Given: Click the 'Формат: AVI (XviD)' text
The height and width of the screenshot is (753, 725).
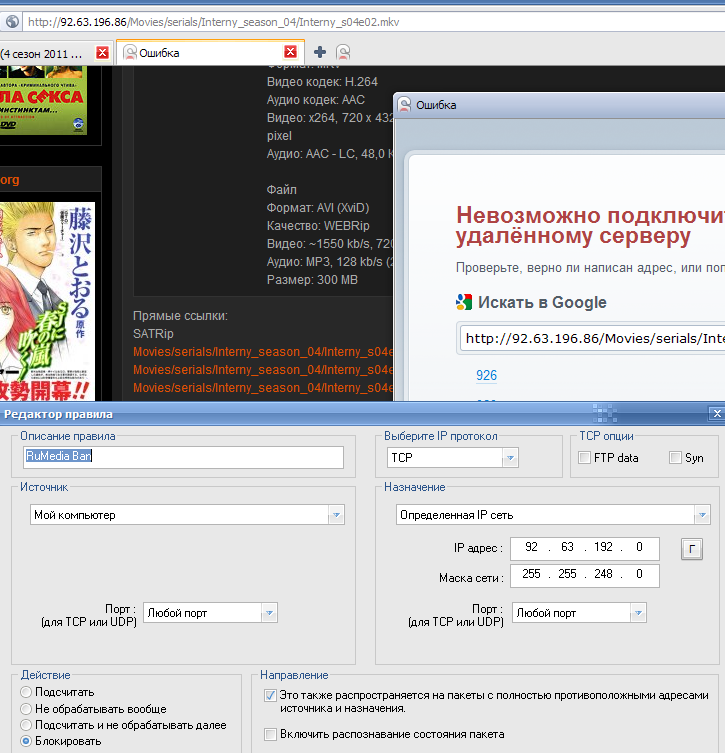Looking at the screenshot, I should point(318,208).
